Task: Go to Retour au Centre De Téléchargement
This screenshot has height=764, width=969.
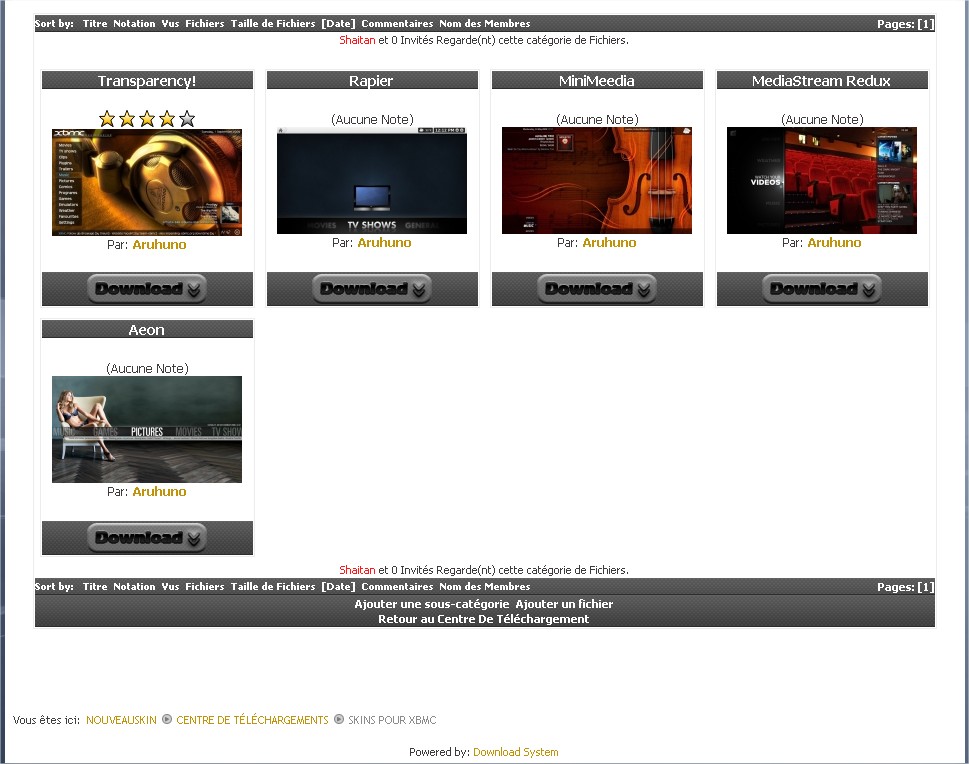Action: point(484,619)
